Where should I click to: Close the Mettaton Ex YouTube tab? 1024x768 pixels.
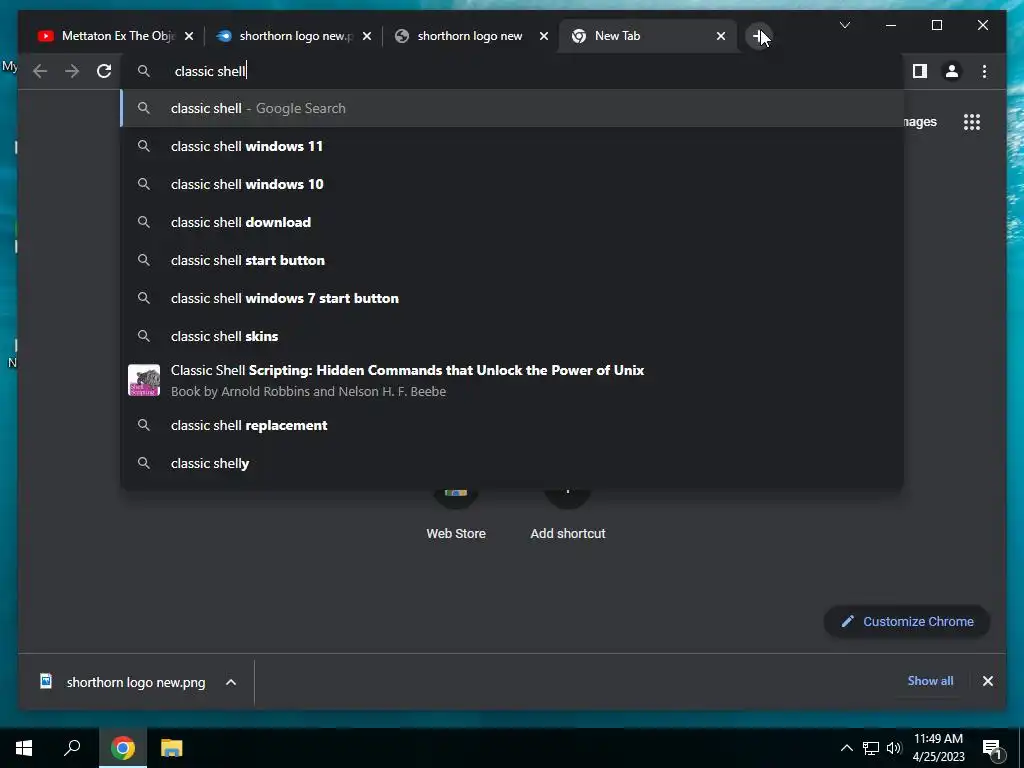coord(189,36)
